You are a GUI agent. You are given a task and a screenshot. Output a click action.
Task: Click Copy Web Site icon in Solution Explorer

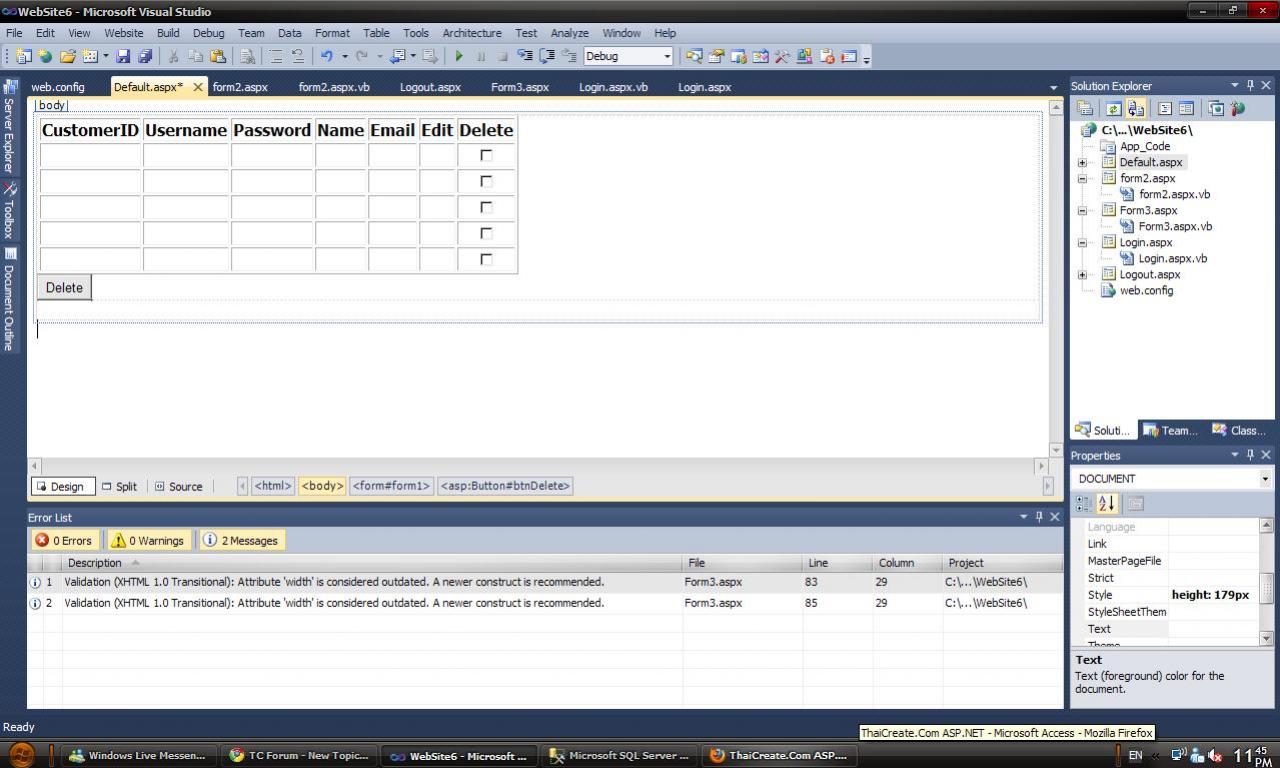click(x=1216, y=109)
